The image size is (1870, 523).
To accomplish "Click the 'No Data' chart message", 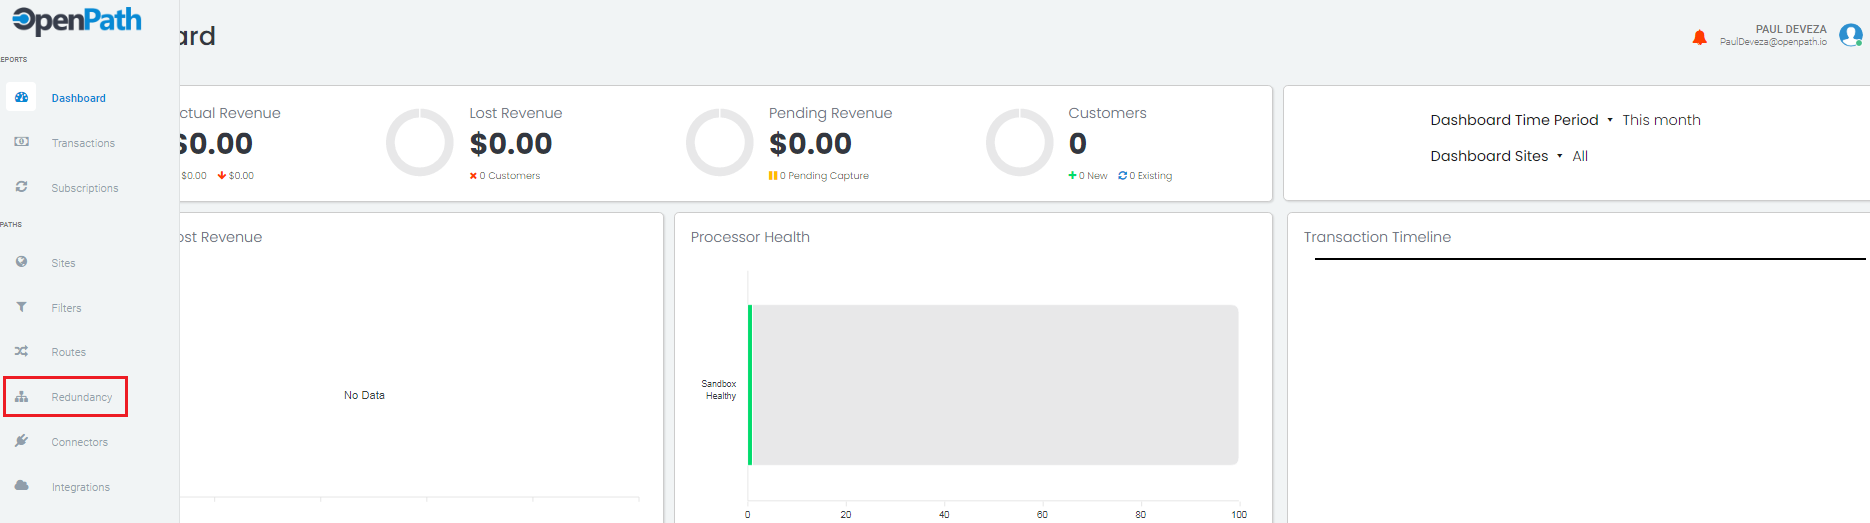I will [x=364, y=395].
